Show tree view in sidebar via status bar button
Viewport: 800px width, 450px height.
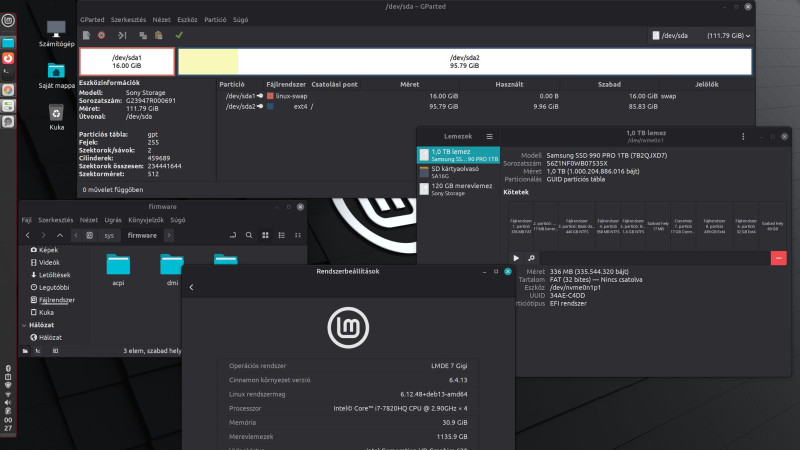point(38,351)
